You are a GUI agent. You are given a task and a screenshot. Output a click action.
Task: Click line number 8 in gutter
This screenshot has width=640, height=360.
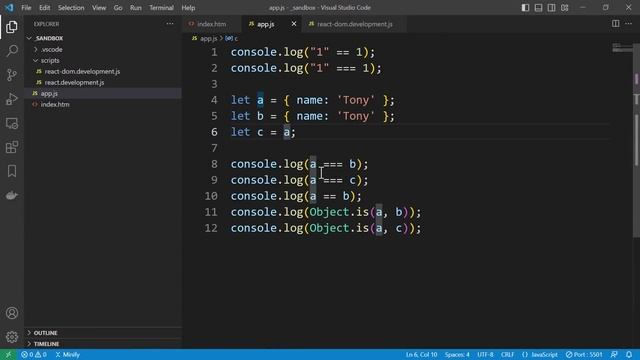coord(214,164)
